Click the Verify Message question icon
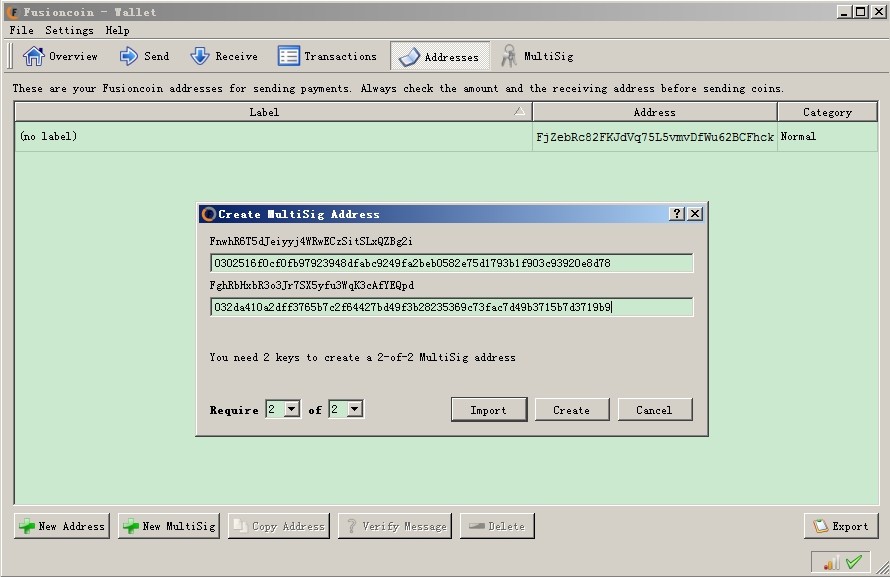890x577 pixels. tap(351, 526)
